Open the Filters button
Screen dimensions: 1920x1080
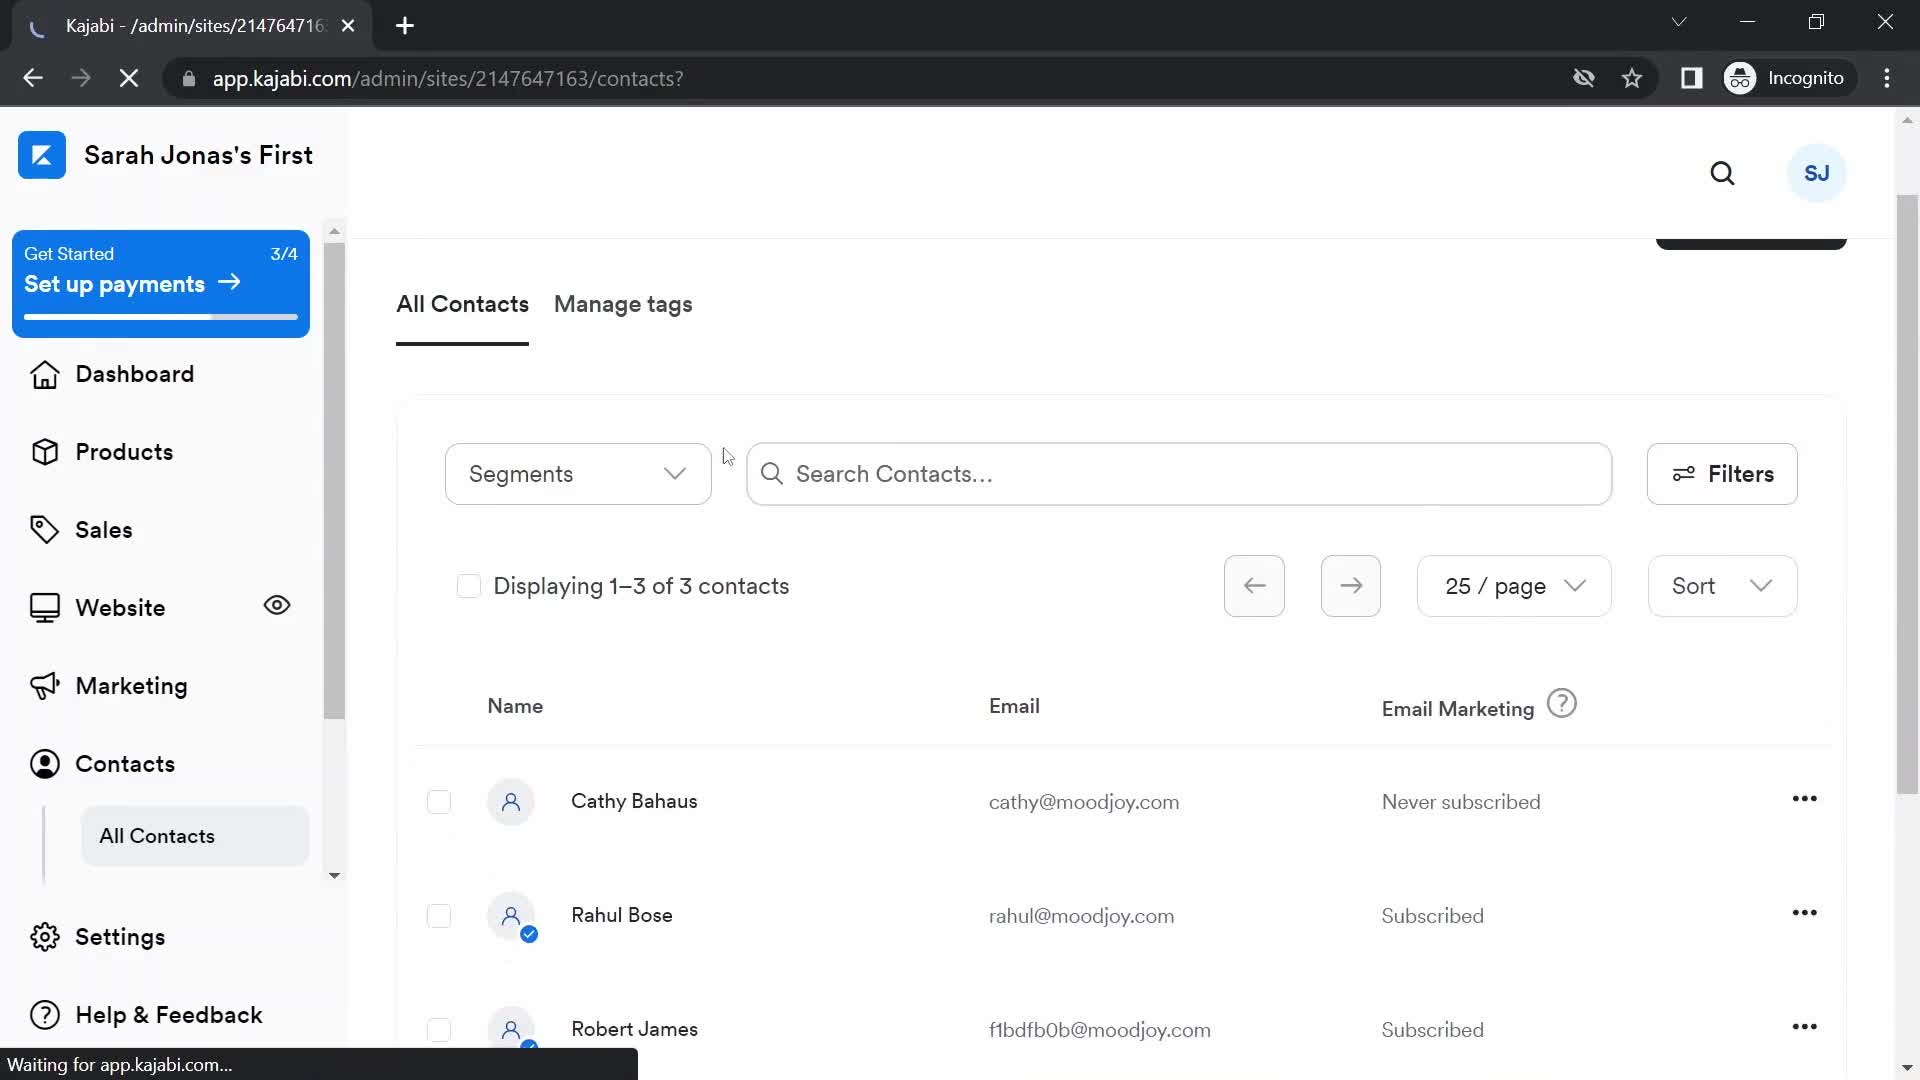(x=1722, y=474)
